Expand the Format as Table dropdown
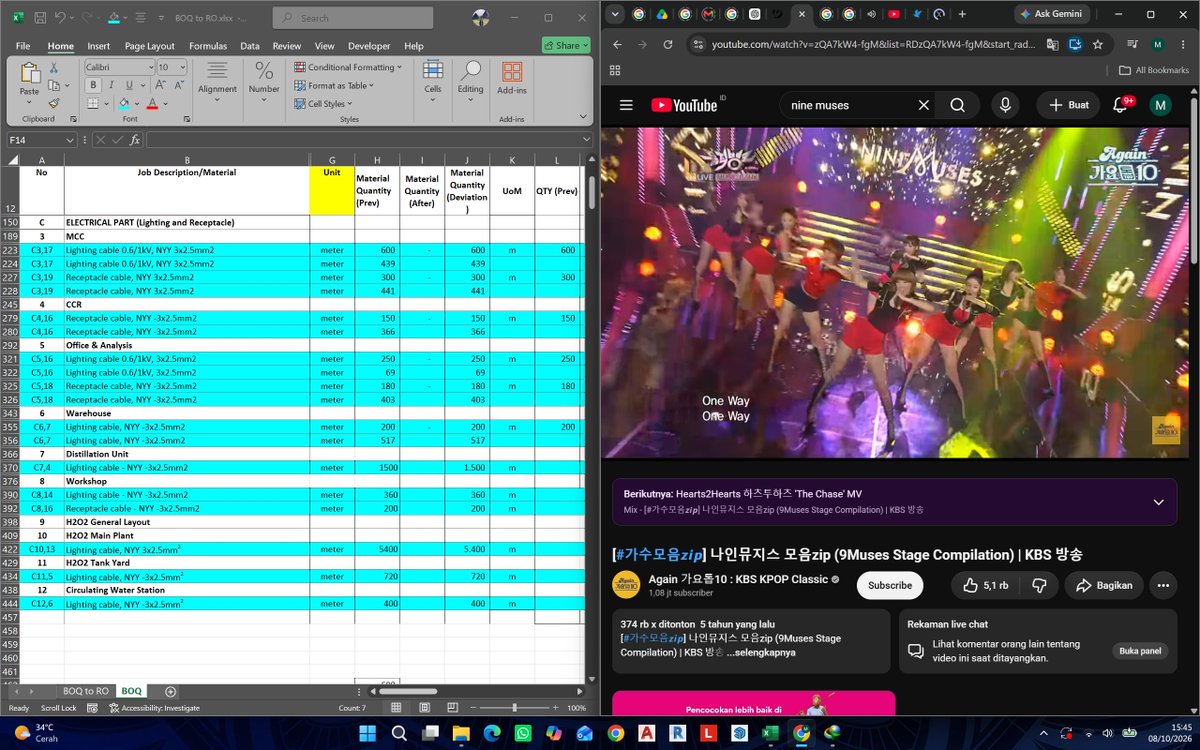 tap(334, 85)
